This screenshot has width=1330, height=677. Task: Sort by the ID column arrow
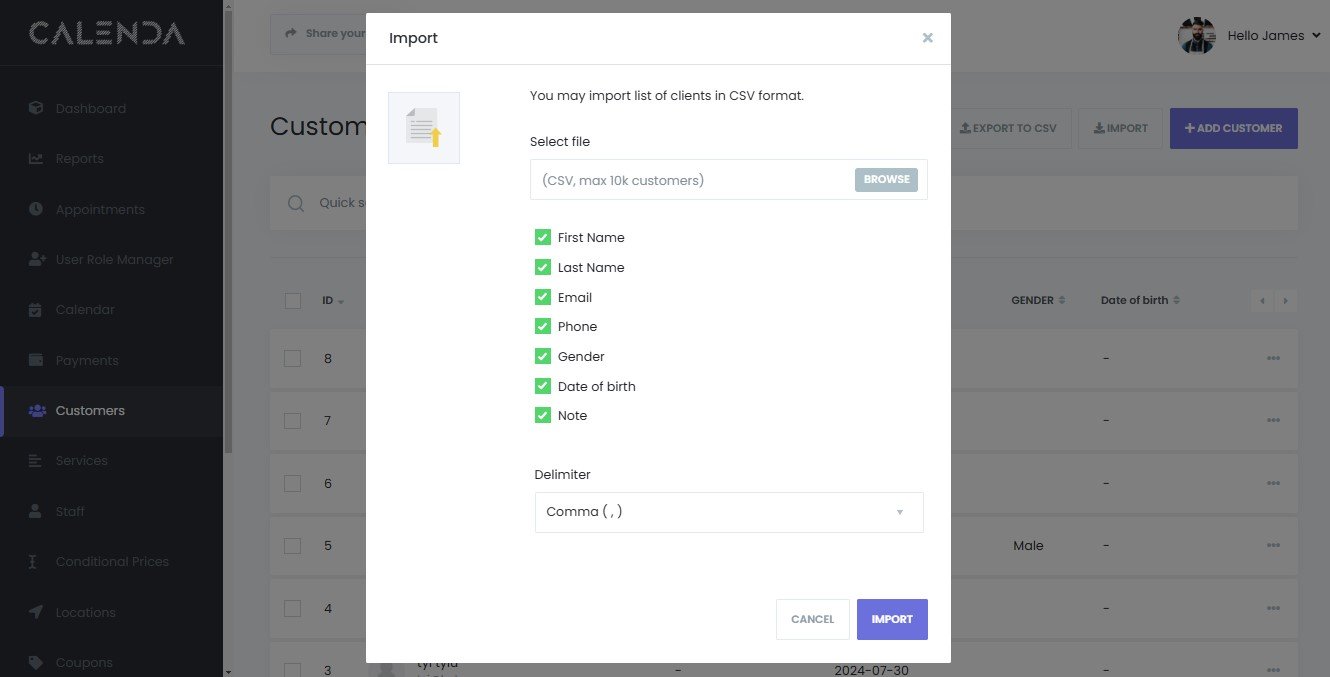pyautogui.click(x=341, y=301)
